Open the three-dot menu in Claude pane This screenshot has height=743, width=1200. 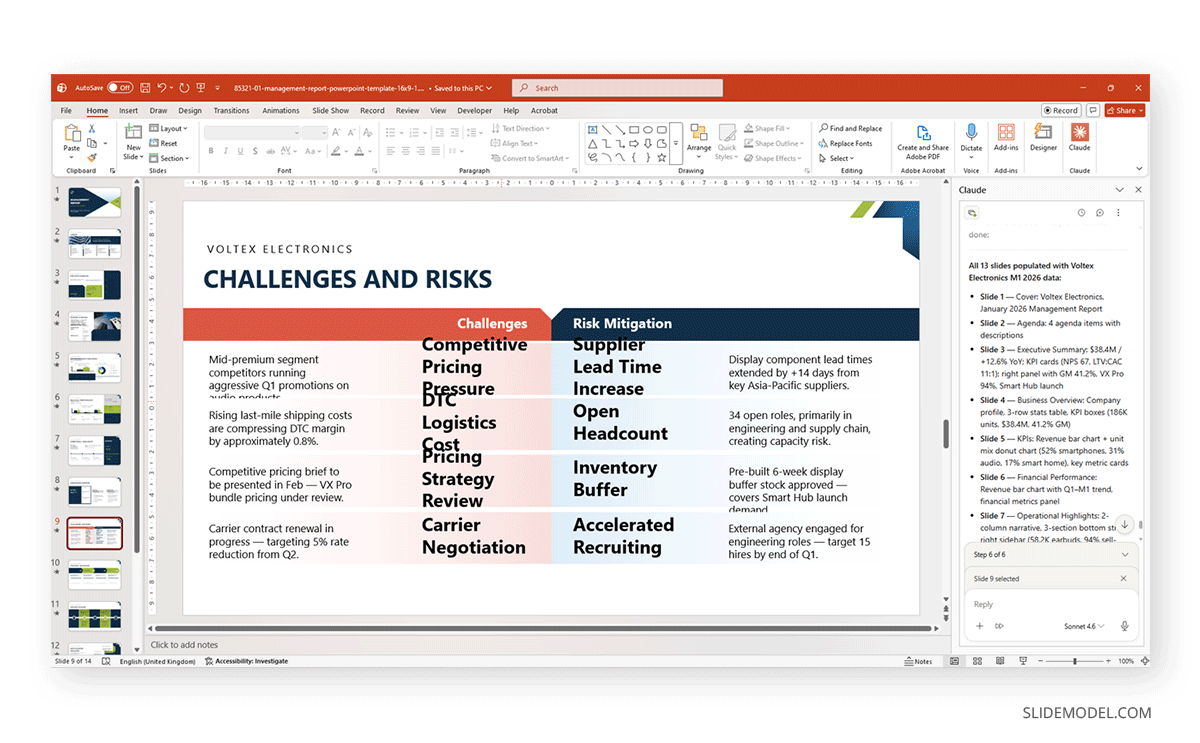pyautogui.click(x=1118, y=213)
